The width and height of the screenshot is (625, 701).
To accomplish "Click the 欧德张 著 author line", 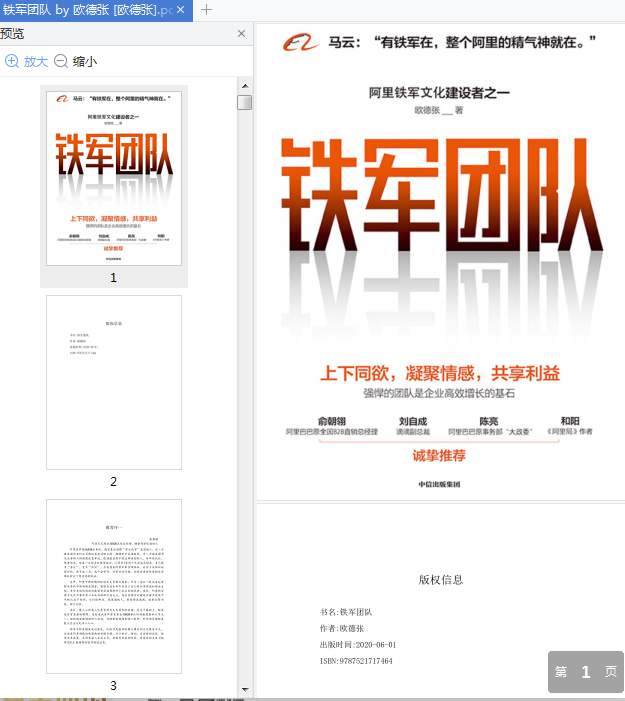I will [x=439, y=110].
